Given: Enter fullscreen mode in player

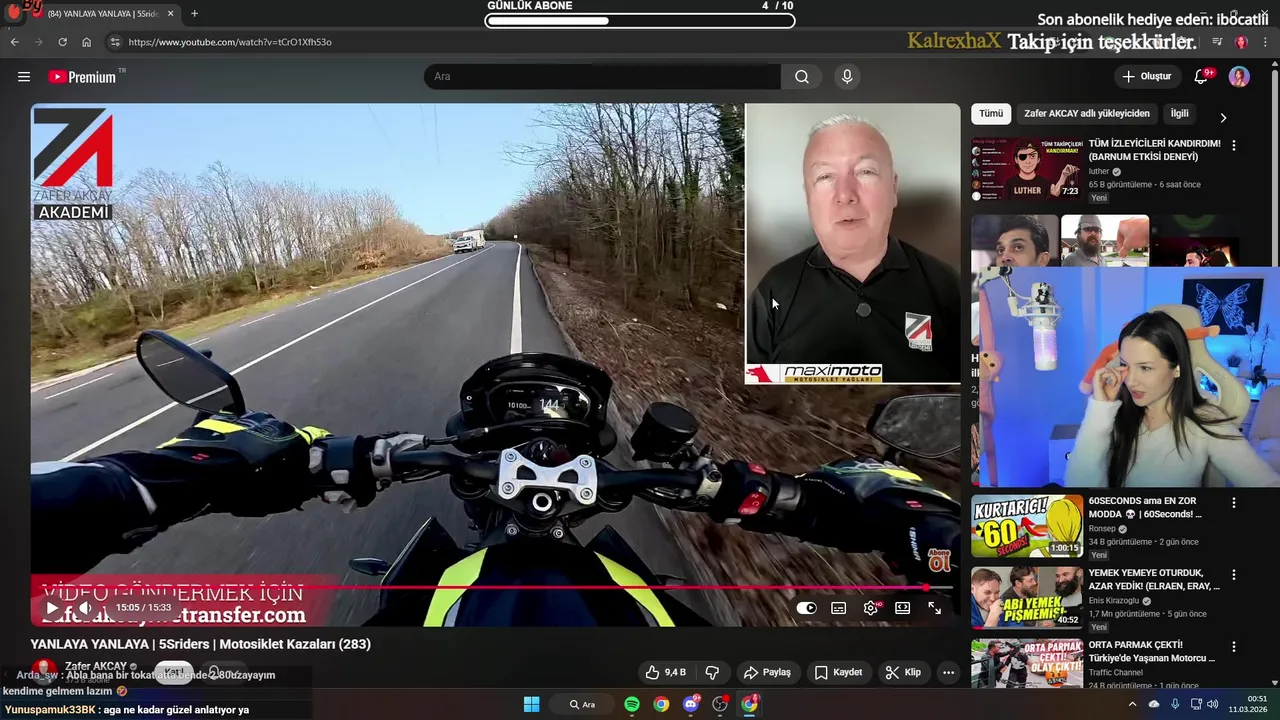Looking at the screenshot, I should click(x=935, y=608).
